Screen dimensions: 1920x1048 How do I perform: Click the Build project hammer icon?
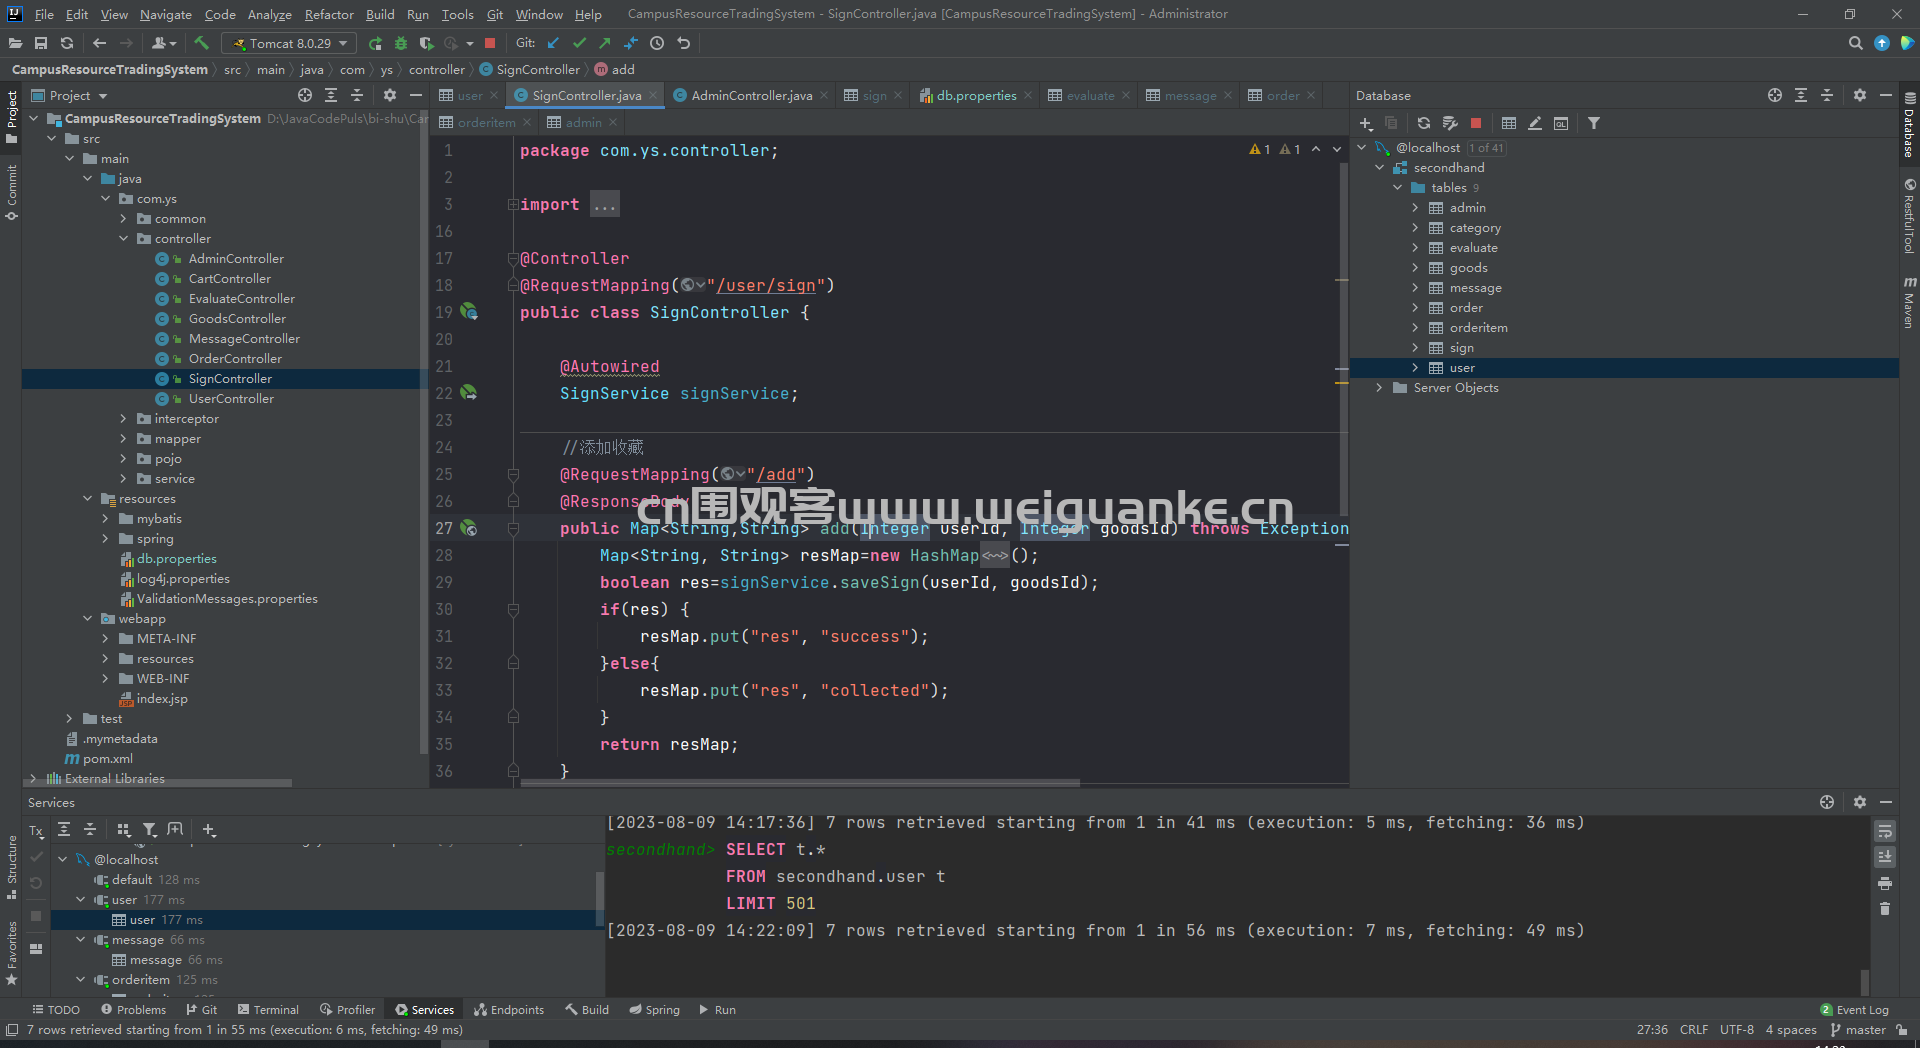pos(201,43)
